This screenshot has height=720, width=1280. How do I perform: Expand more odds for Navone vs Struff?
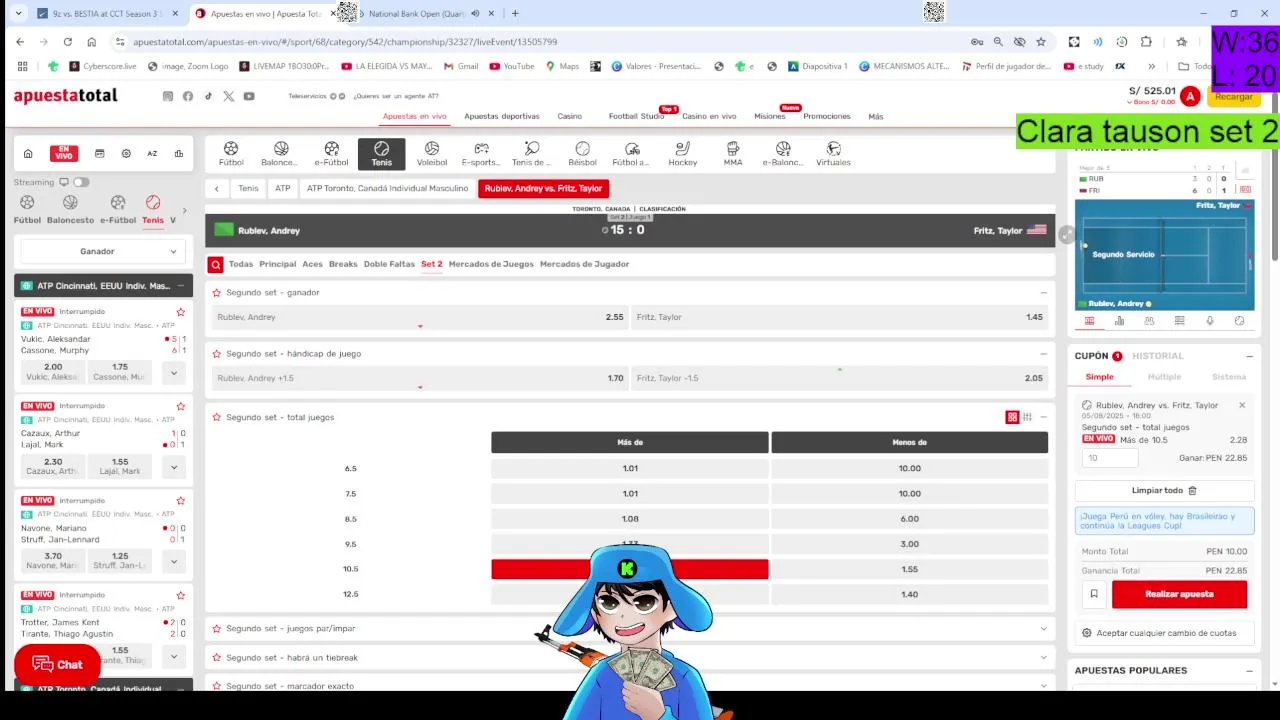point(174,561)
